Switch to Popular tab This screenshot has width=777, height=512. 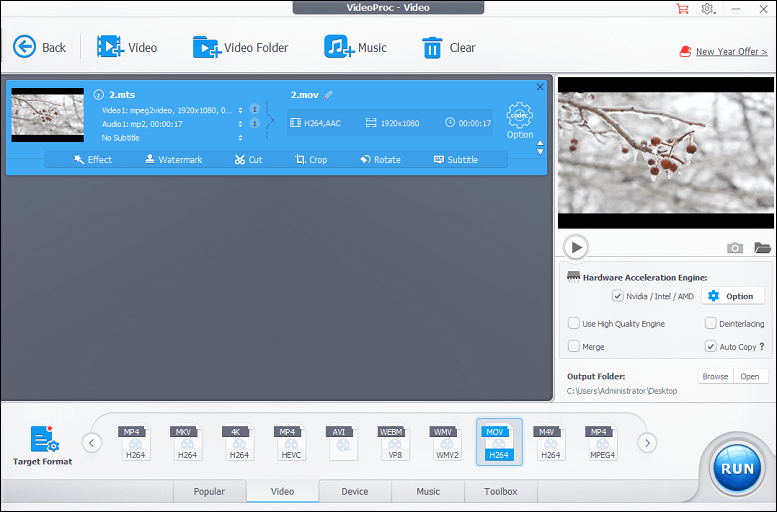pos(209,491)
